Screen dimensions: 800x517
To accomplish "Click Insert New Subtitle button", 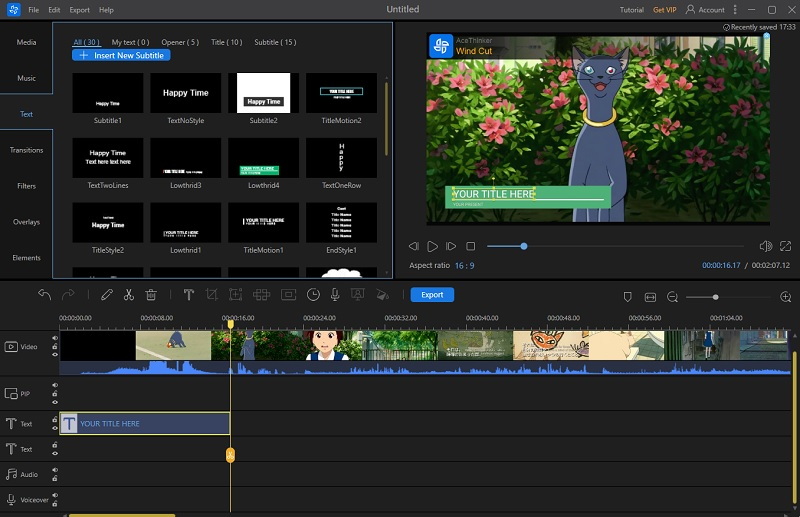I will [x=121, y=55].
